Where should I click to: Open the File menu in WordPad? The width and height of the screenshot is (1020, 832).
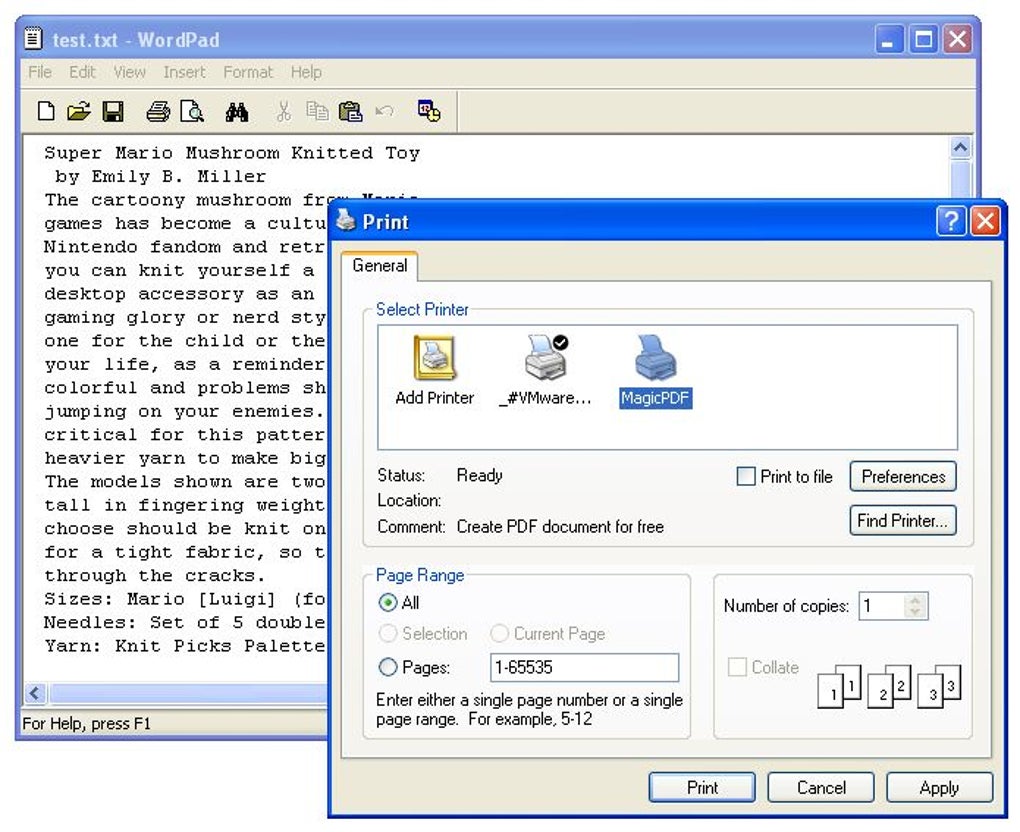40,72
